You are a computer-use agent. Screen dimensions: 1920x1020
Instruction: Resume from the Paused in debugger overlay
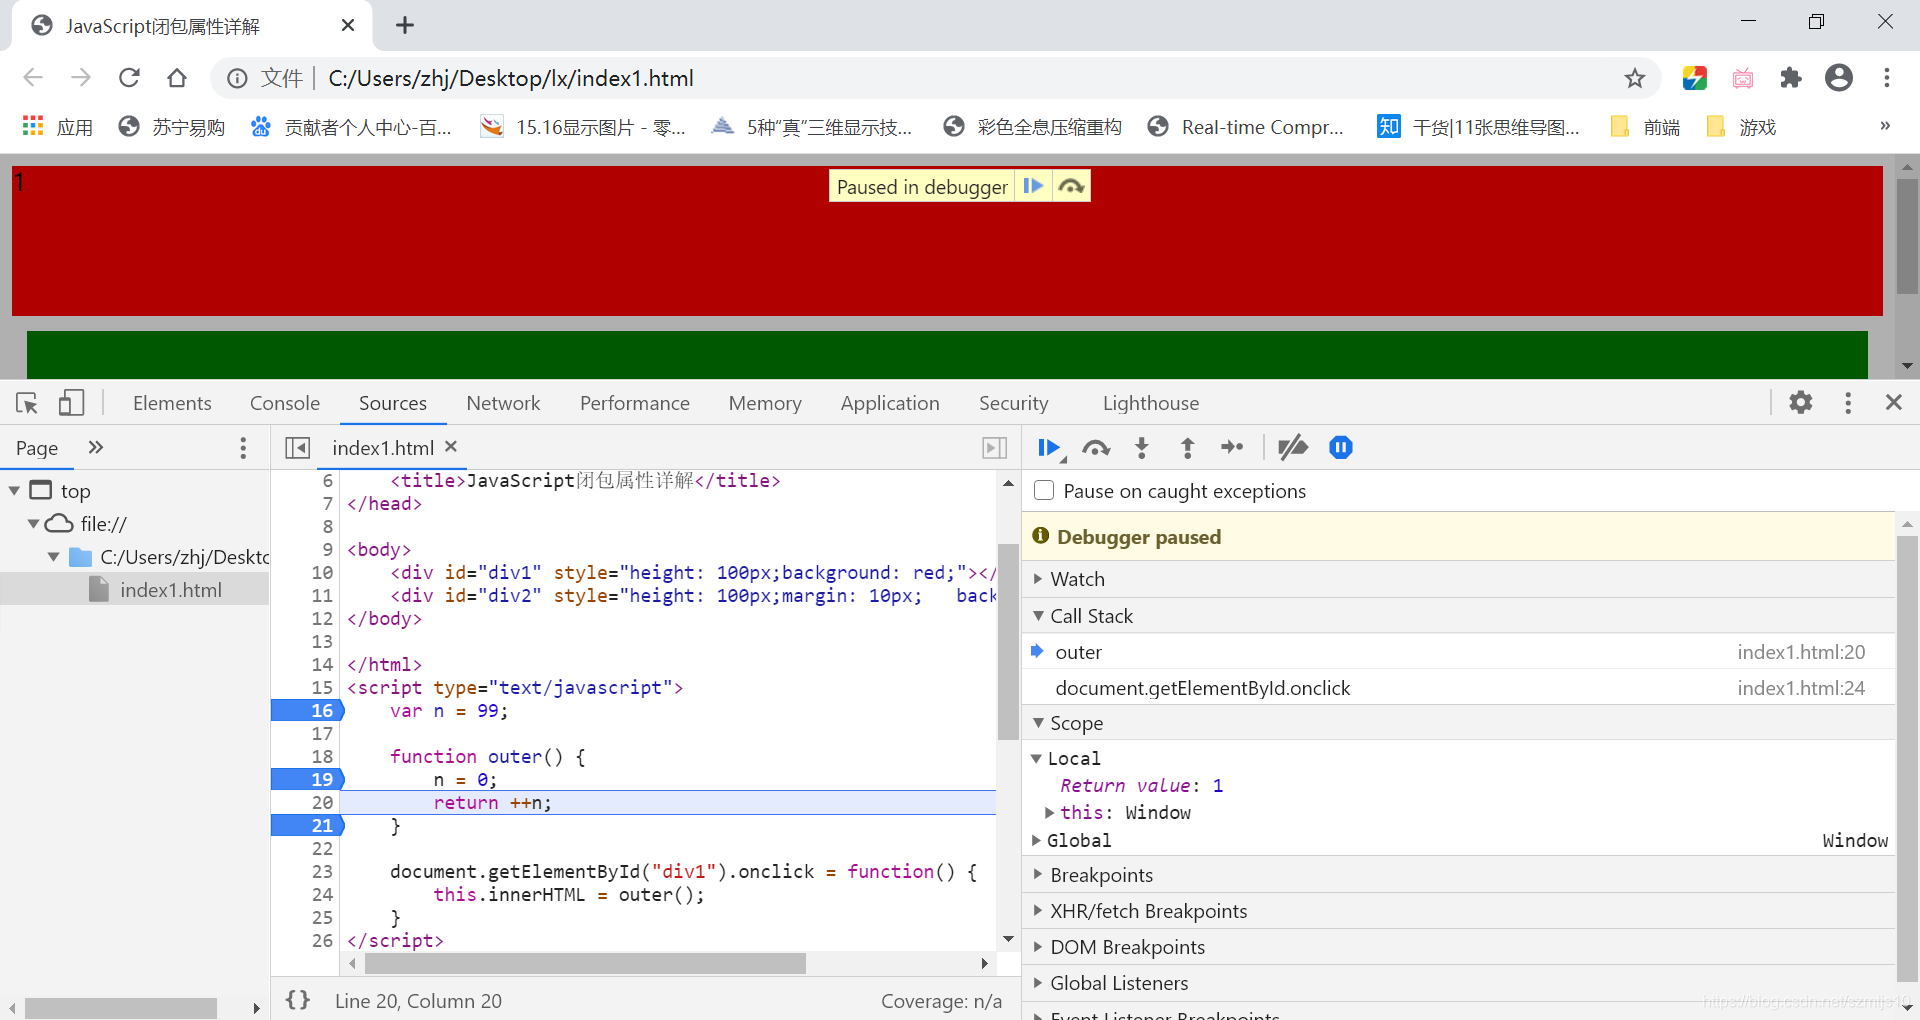point(1033,186)
